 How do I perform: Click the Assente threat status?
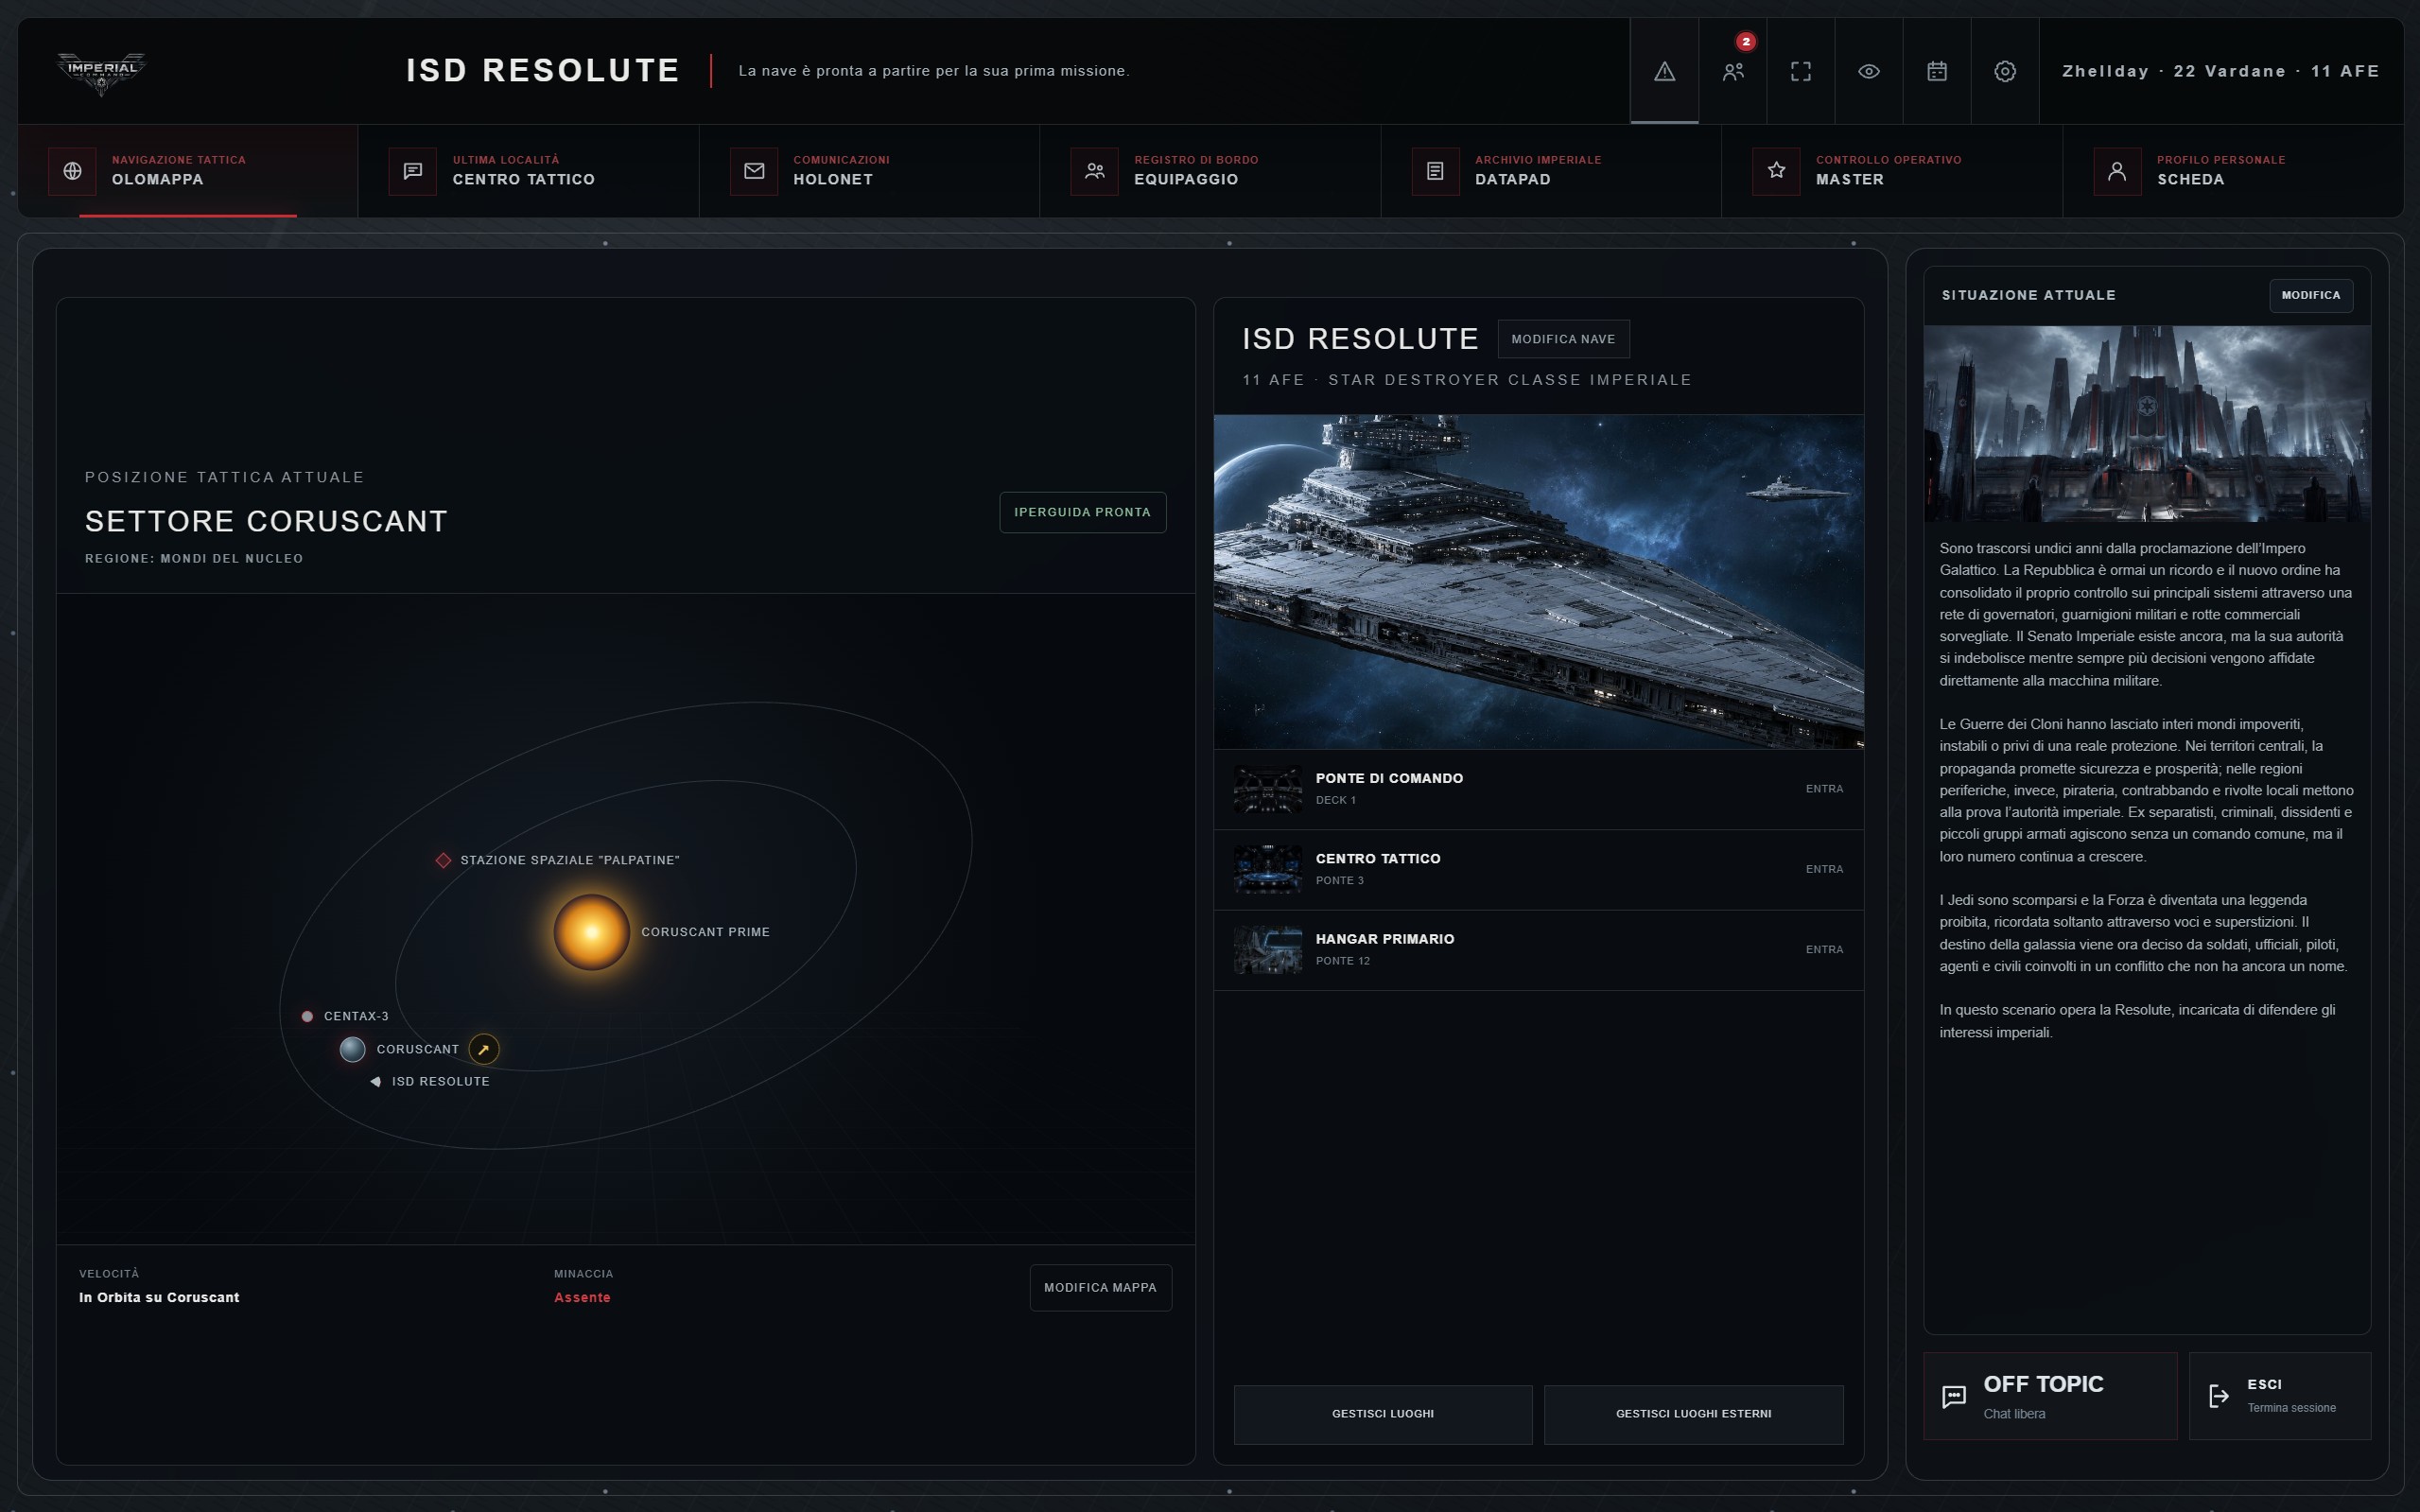point(582,1297)
